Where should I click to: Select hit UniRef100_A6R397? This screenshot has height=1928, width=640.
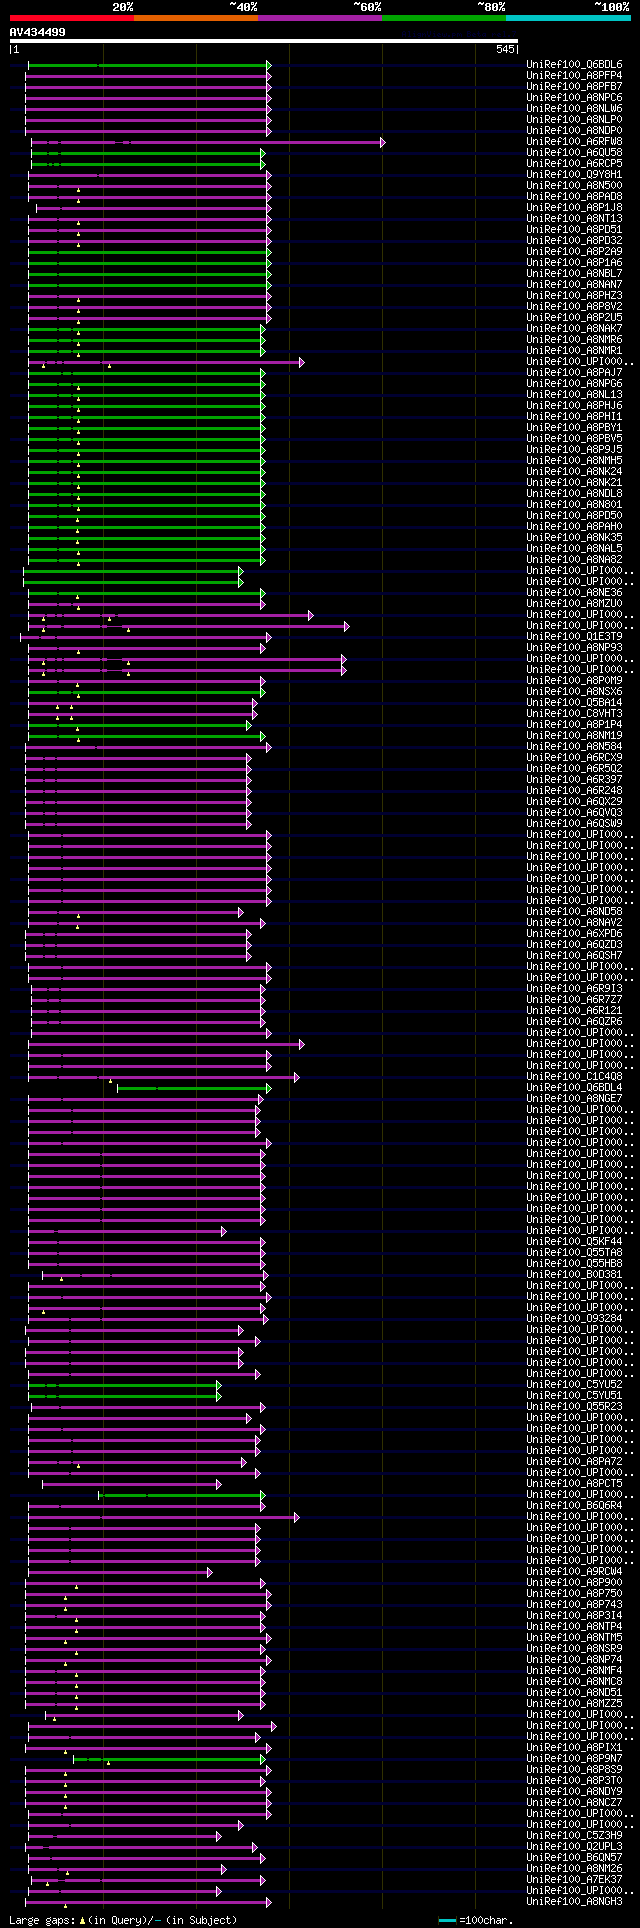(574, 779)
